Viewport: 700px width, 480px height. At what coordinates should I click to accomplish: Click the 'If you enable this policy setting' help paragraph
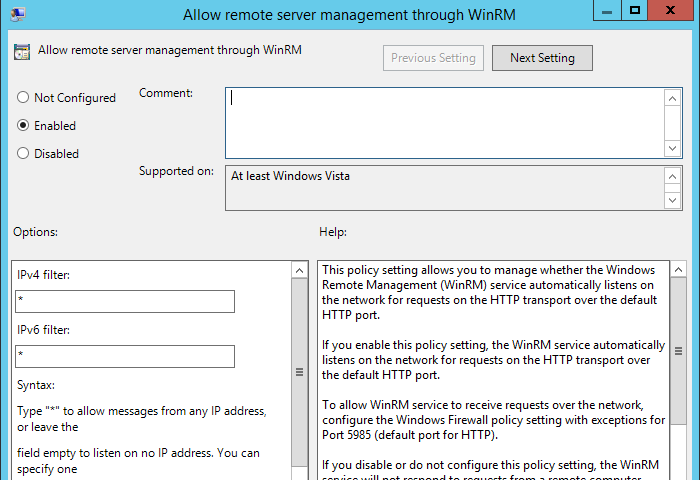[493, 360]
